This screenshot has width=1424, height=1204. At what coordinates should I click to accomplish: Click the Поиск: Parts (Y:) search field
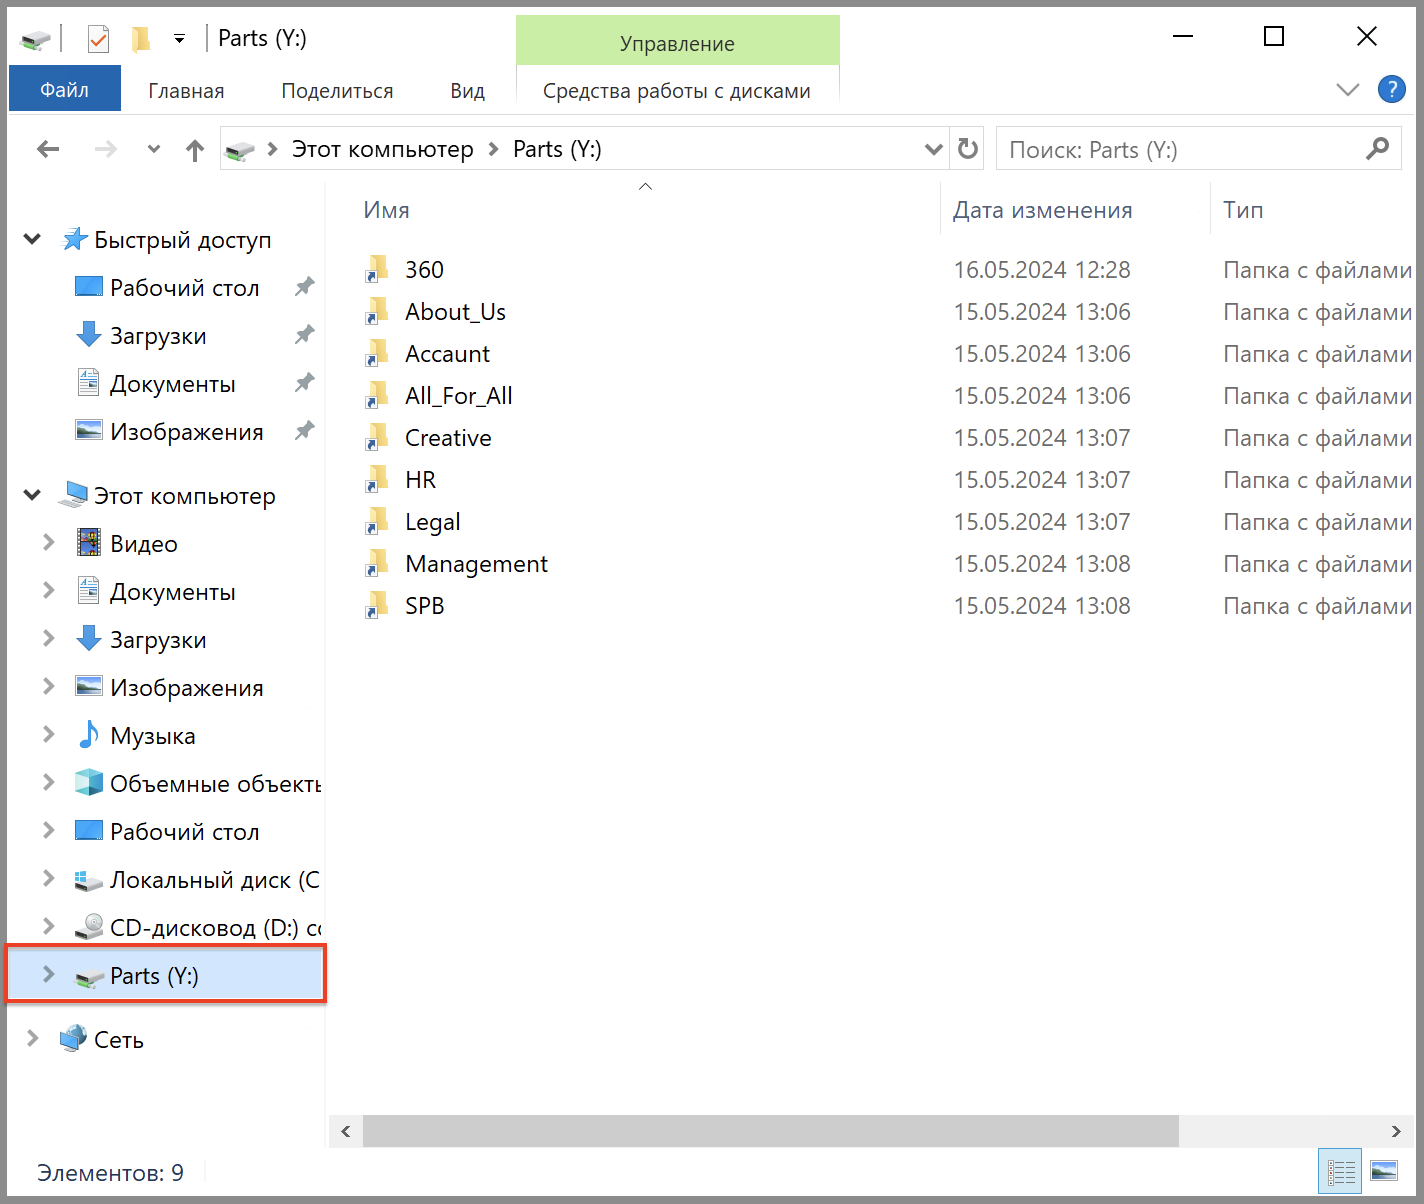pos(1180,150)
